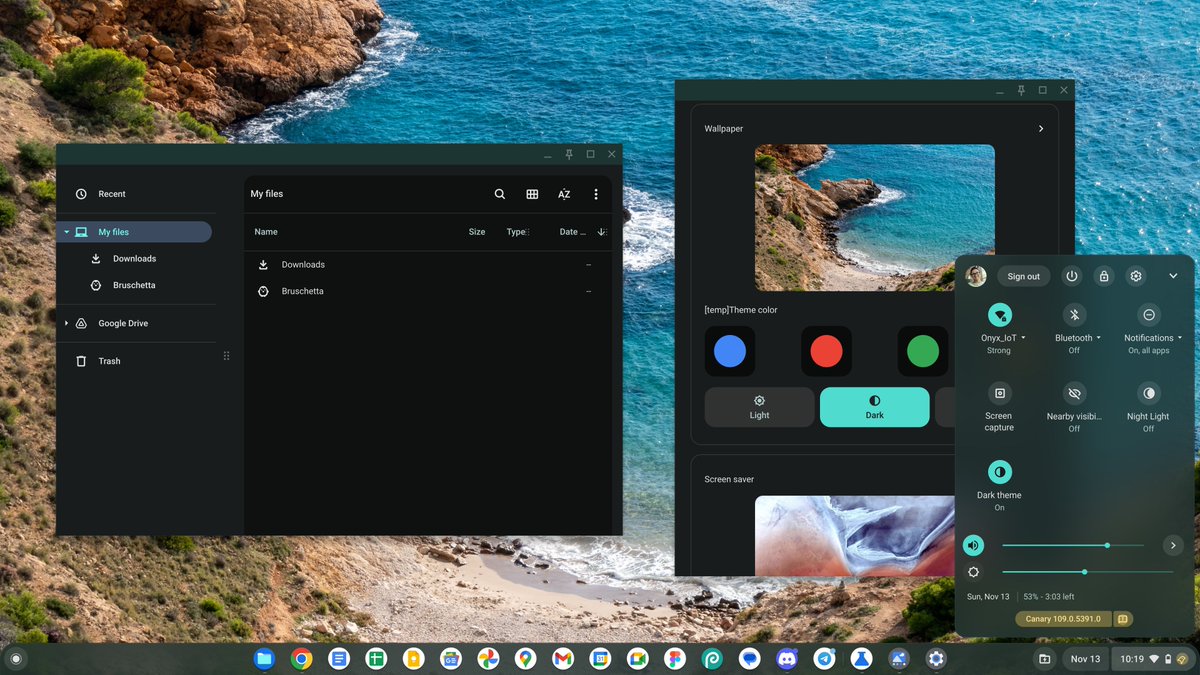Expand Google Drive in the Files sidebar
The height and width of the screenshot is (675, 1200).
[67, 323]
